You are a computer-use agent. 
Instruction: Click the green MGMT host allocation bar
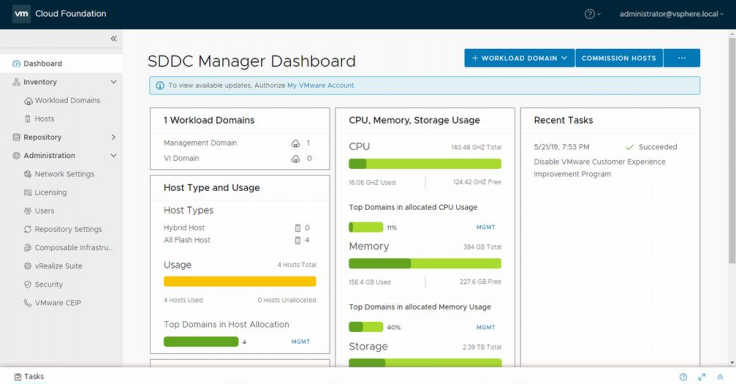201,342
